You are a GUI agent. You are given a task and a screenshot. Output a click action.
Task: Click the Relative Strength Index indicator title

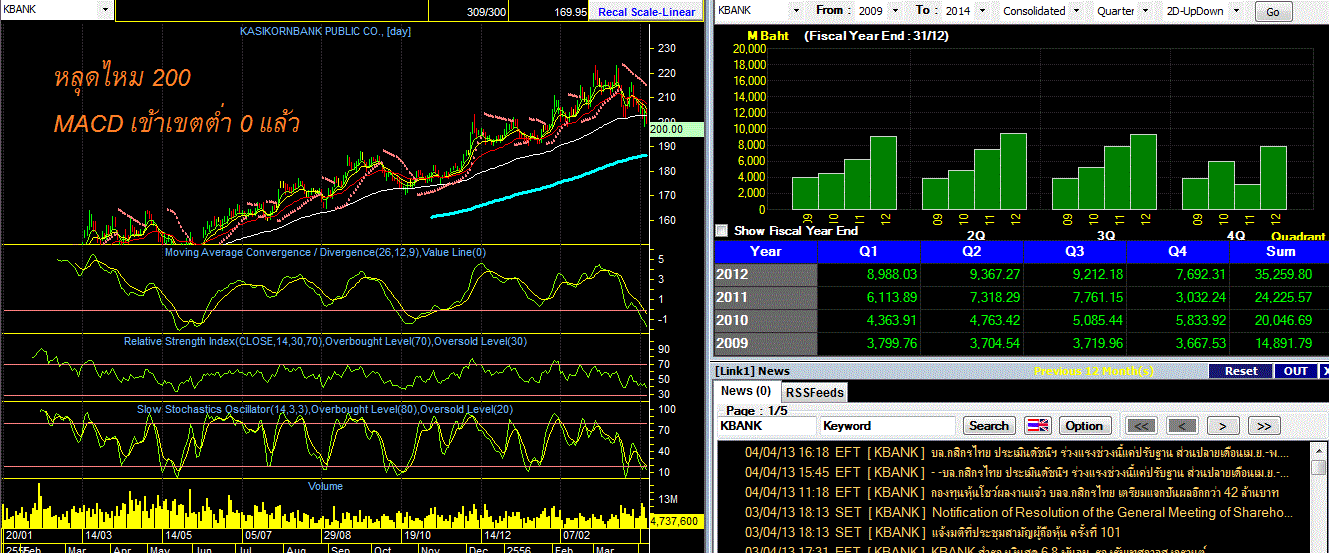pos(325,342)
